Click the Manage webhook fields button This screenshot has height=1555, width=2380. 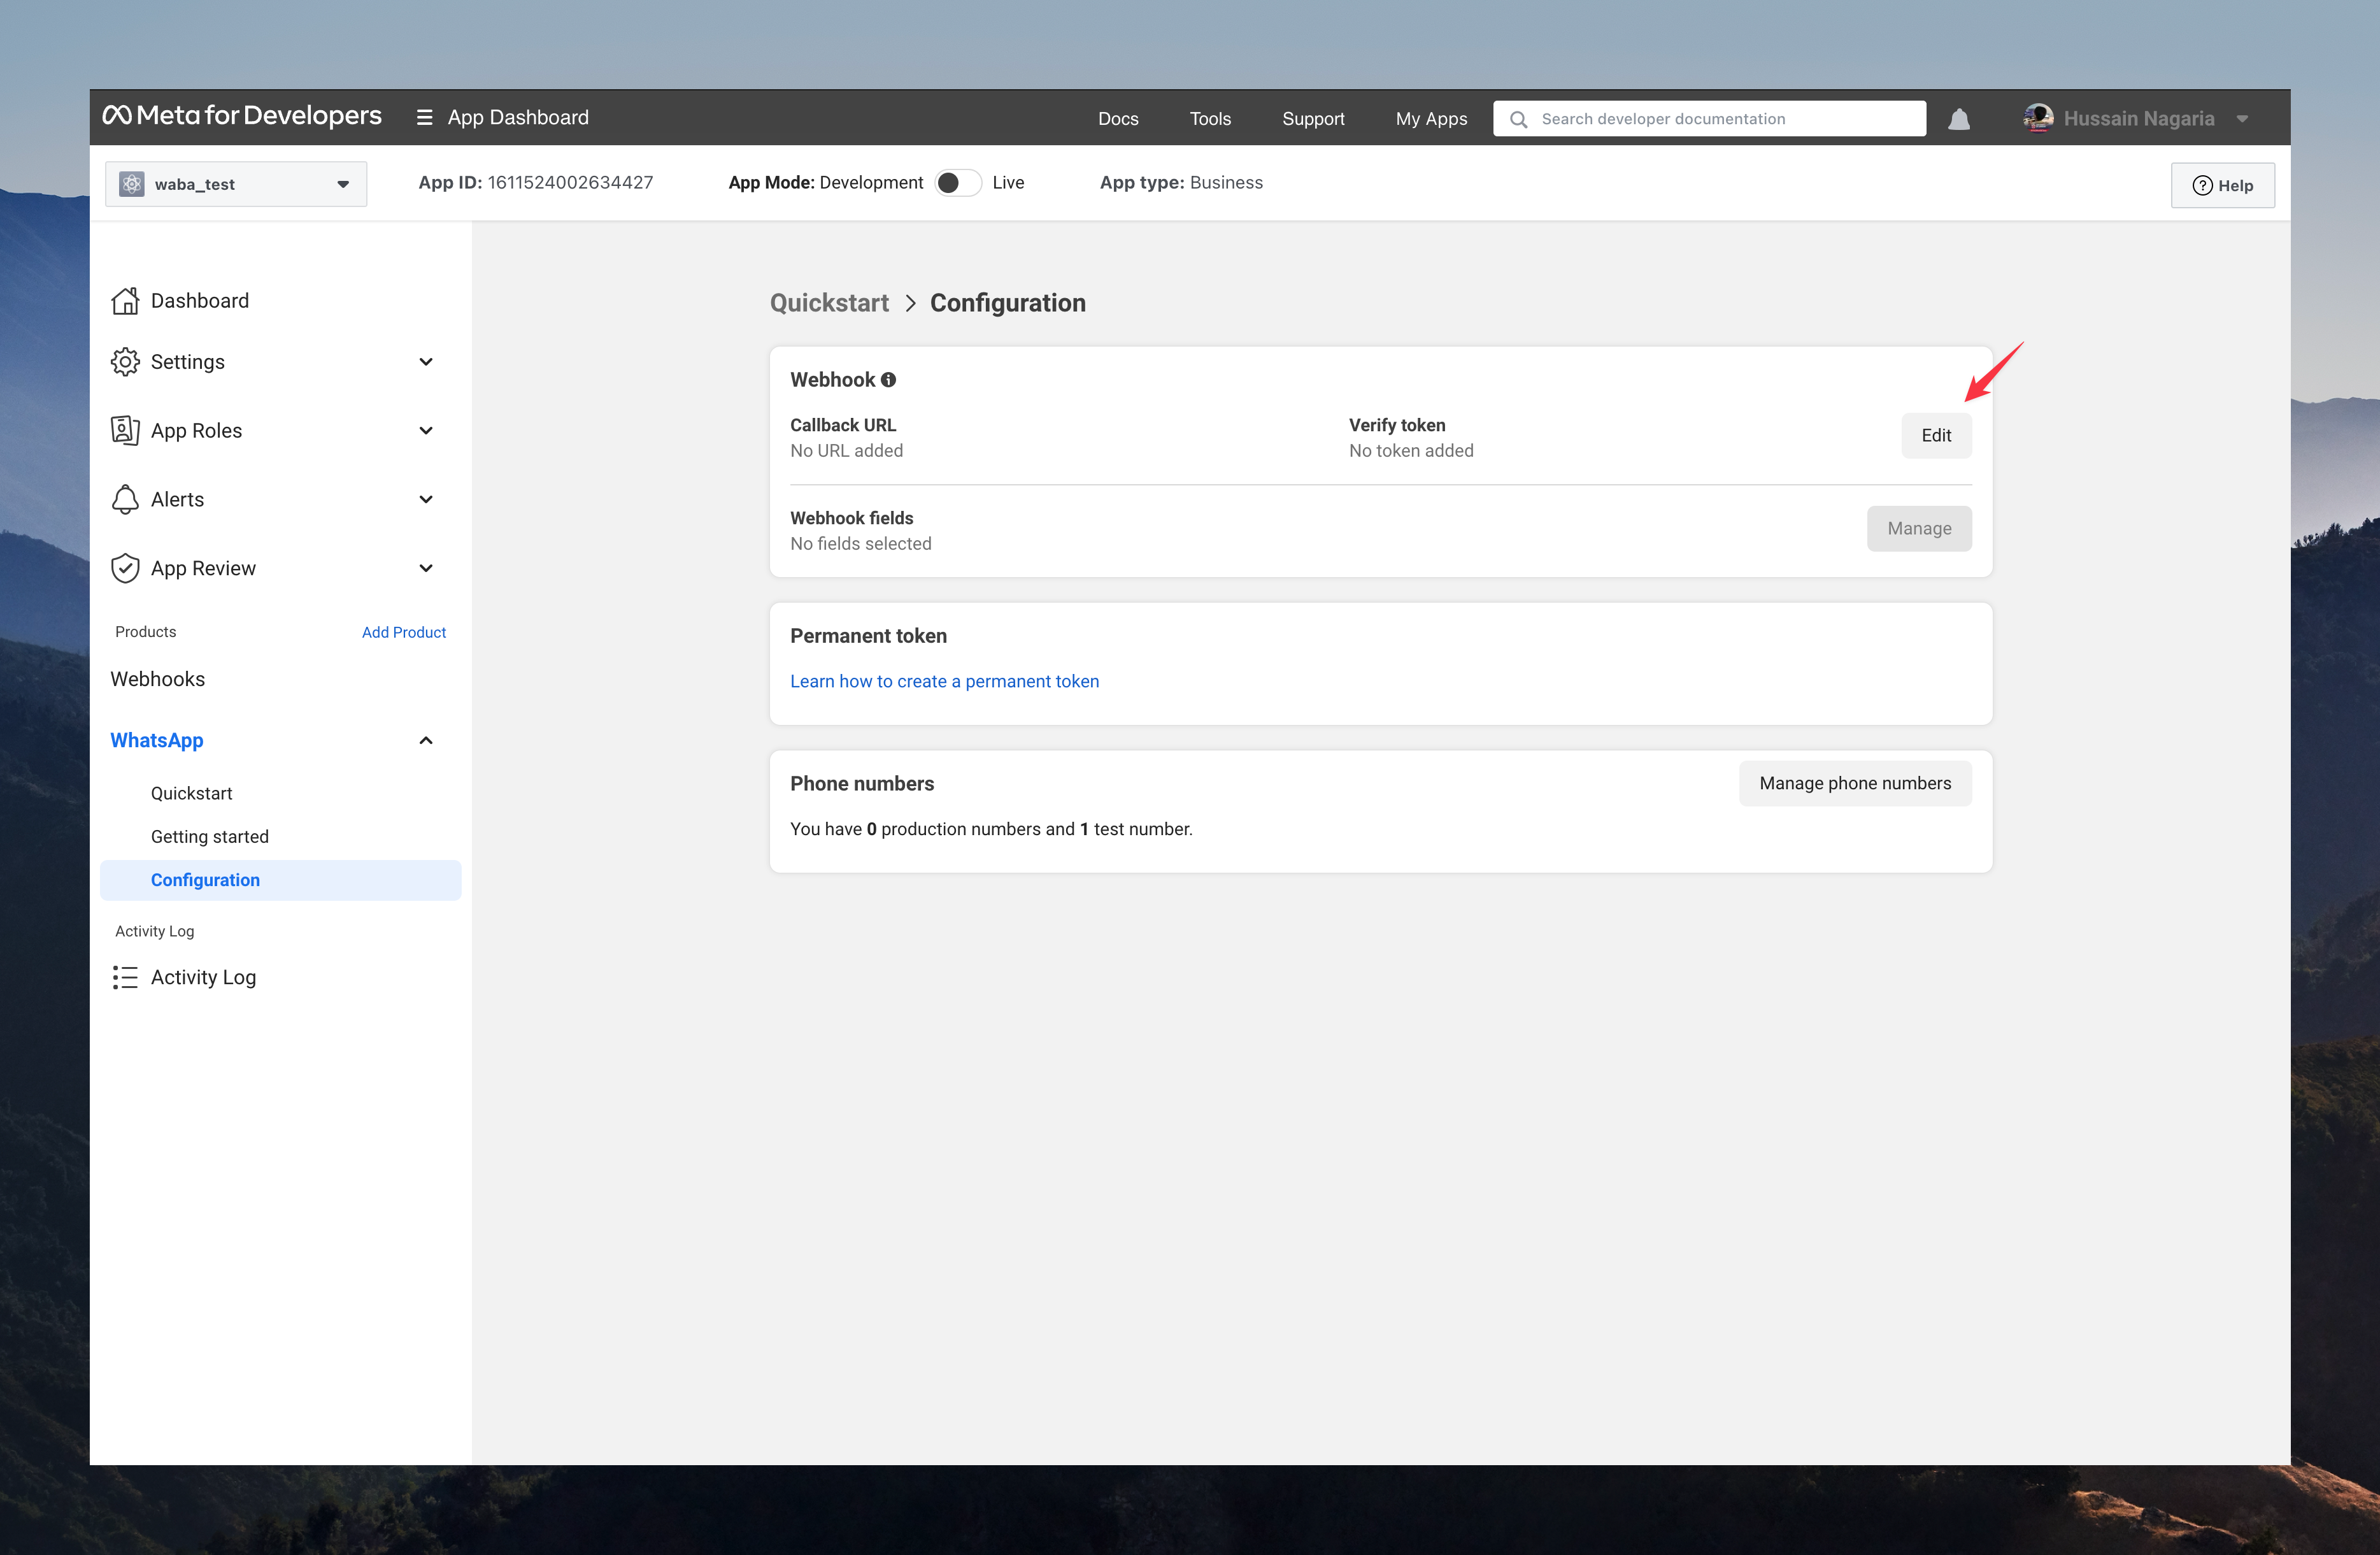coord(1918,527)
